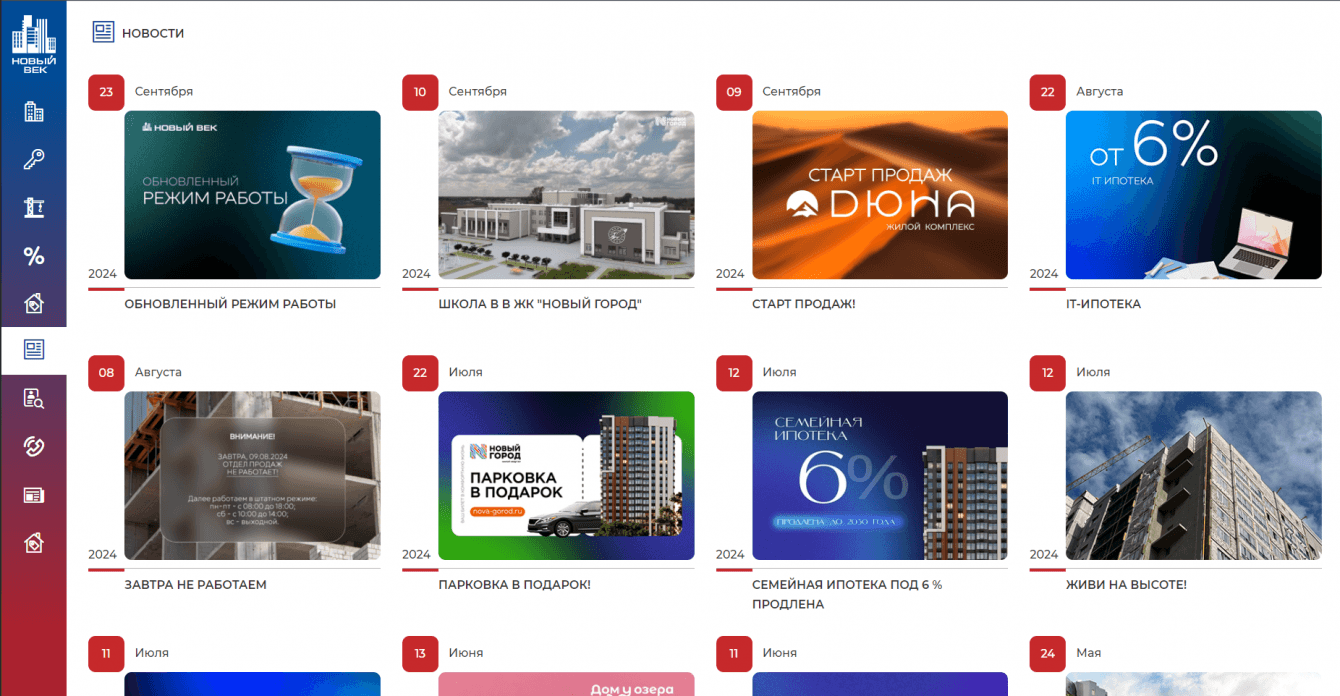Click the red 24 Мая date badge

pyautogui.click(x=1048, y=654)
